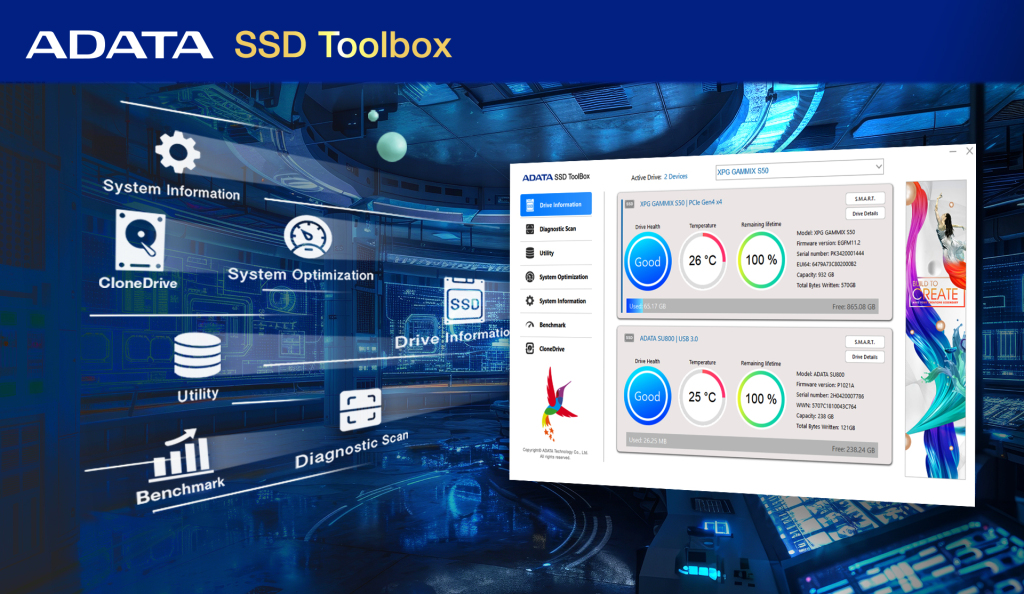Click the ADATA Technology copyright notice
This screenshot has width=1024, height=594.
555,454
